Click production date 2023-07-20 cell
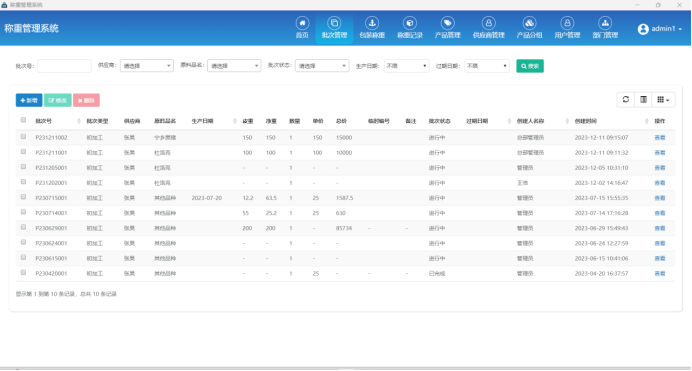Screen dimensions: 692x371 (207, 198)
